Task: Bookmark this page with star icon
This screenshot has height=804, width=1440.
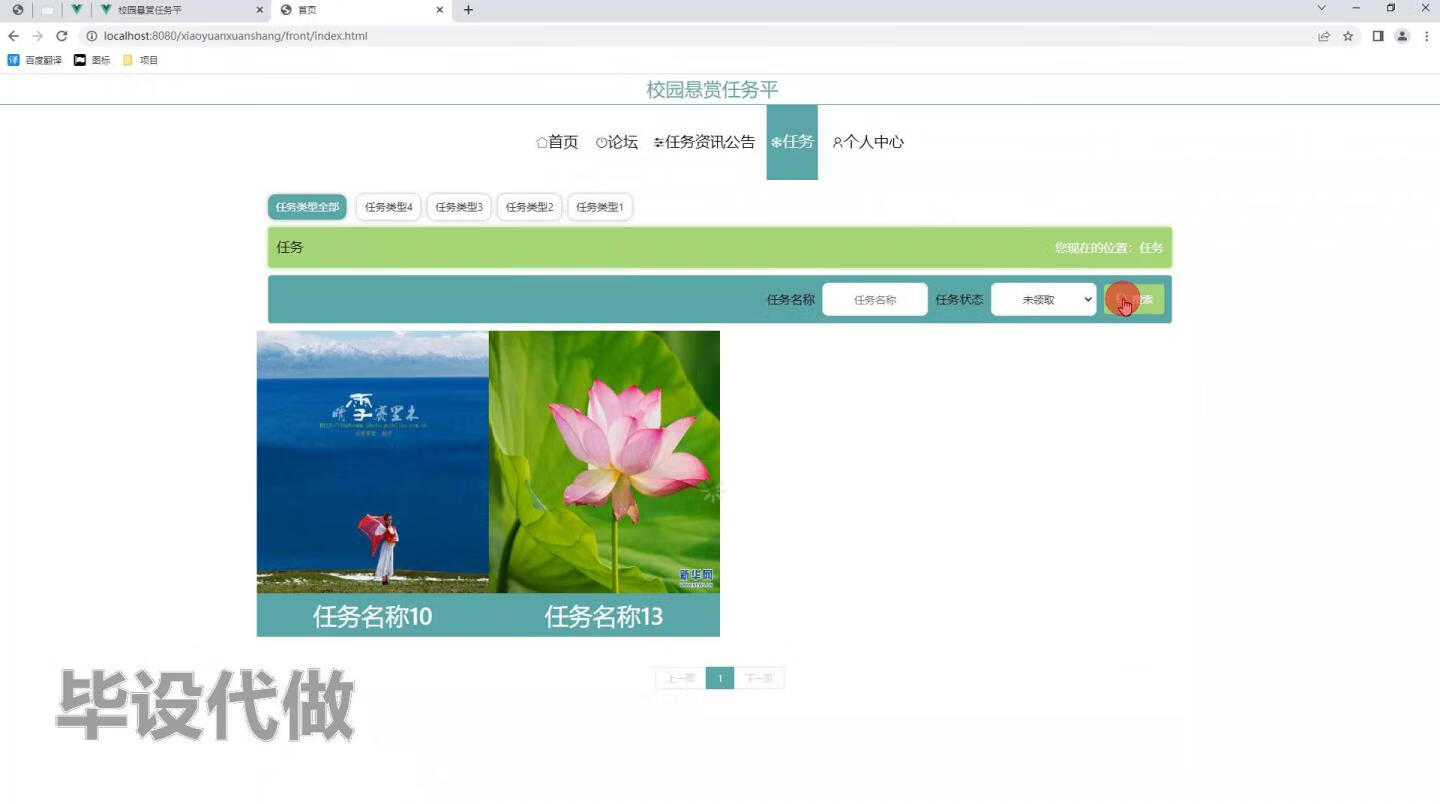Action: click(x=1348, y=36)
